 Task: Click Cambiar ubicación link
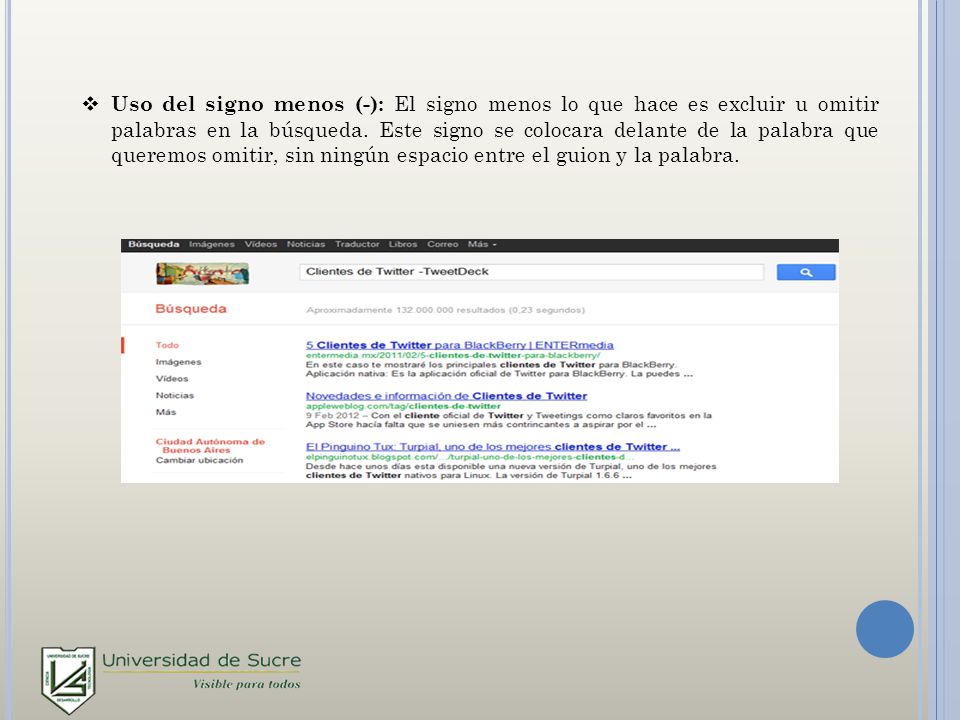tap(200, 460)
